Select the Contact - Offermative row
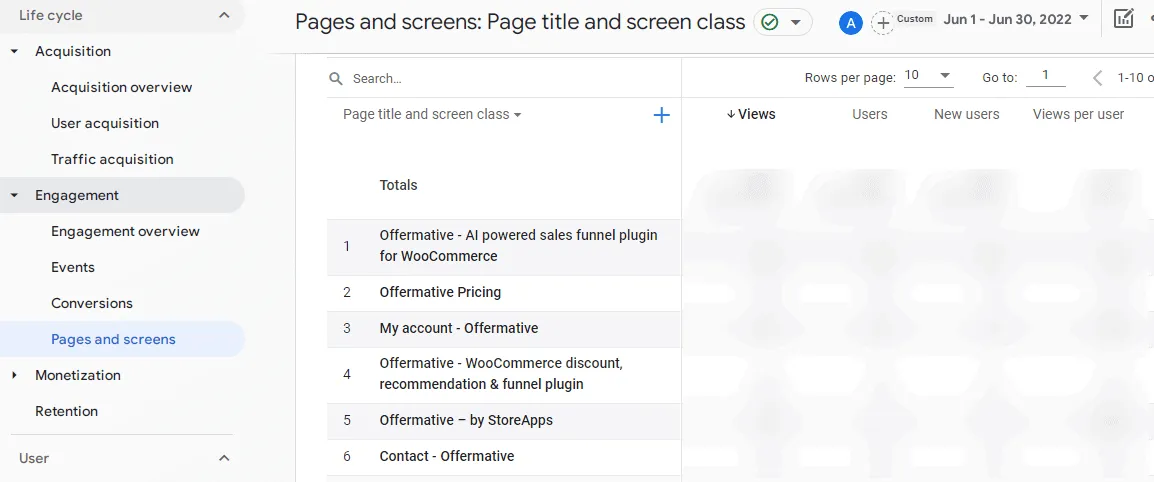Image resolution: width=1154 pixels, height=482 pixels. coord(504,457)
